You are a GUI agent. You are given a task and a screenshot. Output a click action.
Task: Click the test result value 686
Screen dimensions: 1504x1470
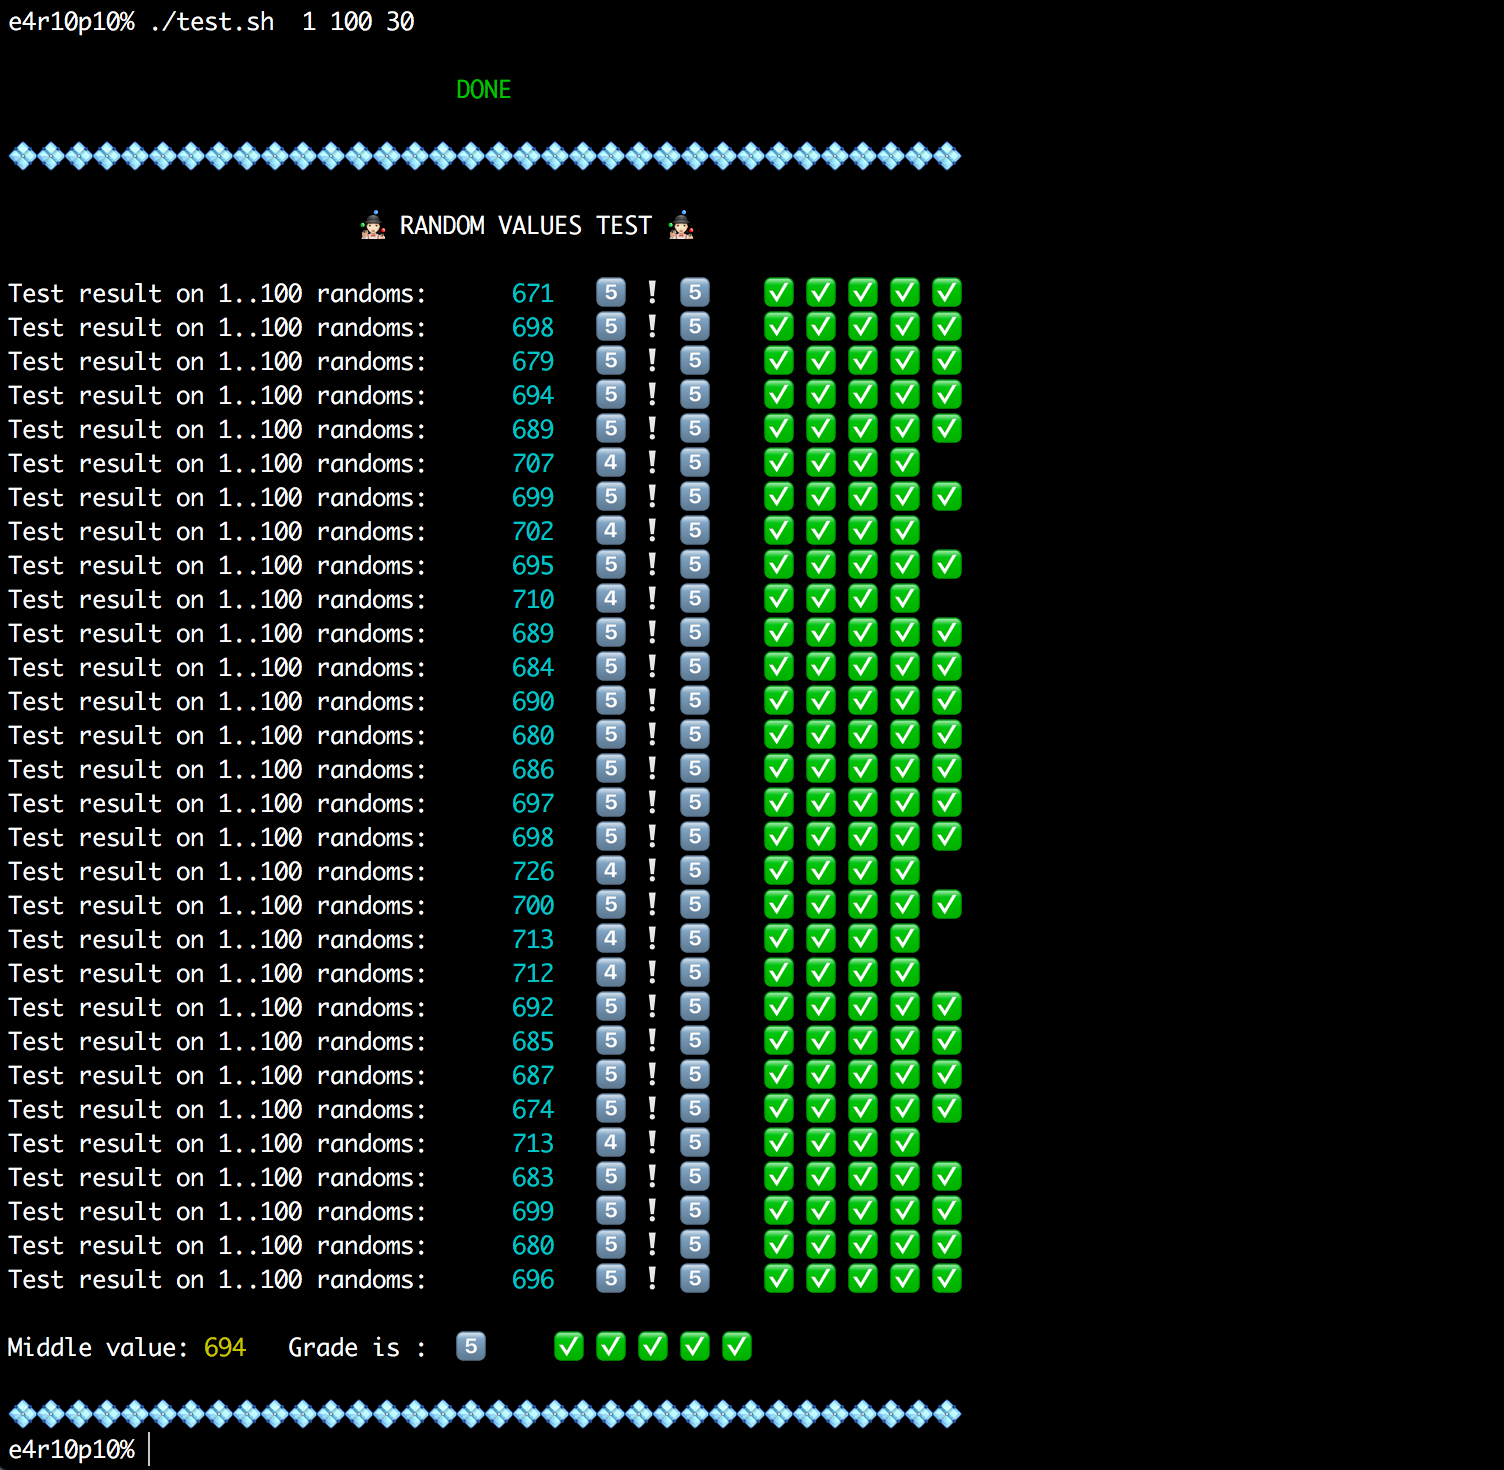pyautogui.click(x=533, y=769)
